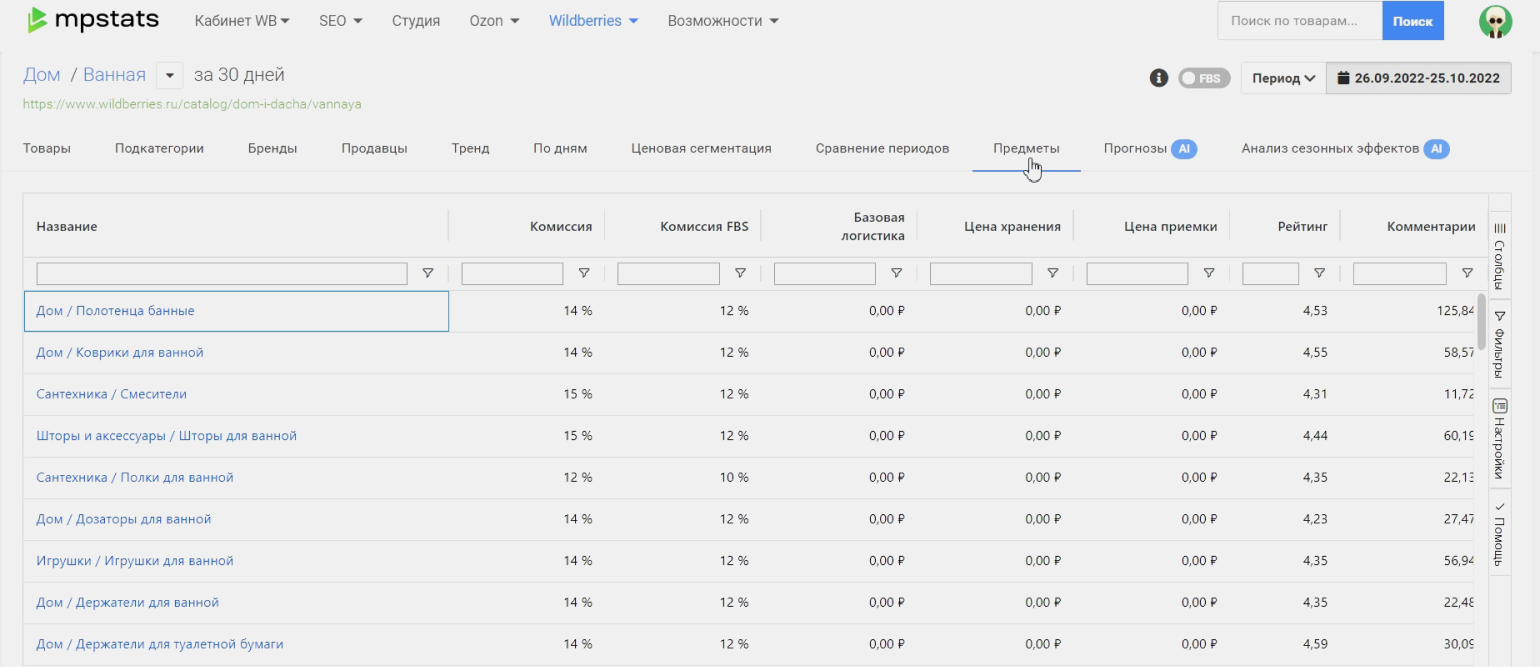The height and width of the screenshot is (667, 1540).
Task: Open the Студия menu item
Action: pos(416,21)
